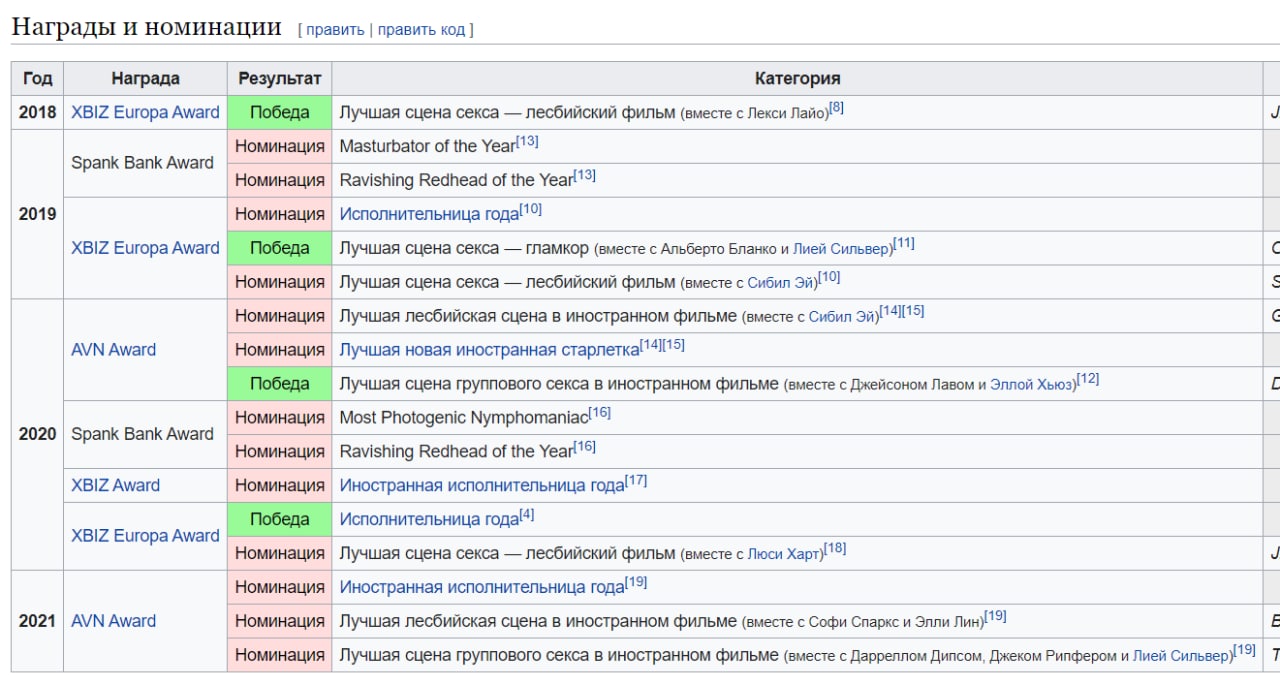Follow the 'Лией Сильвер' link in the гламкор row
Image resolution: width=1280 pixels, height=685 pixels.
[842, 249]
